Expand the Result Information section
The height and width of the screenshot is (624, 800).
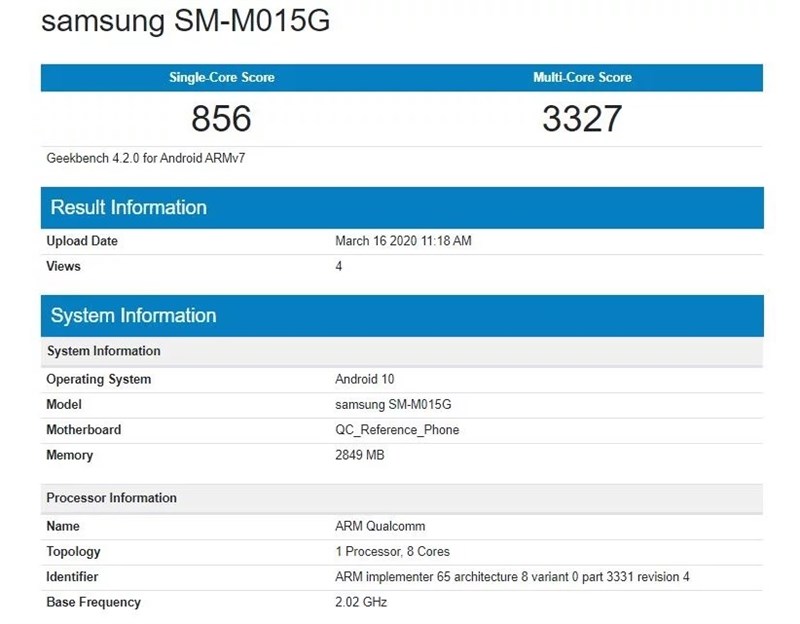click(x=131, y=207)
